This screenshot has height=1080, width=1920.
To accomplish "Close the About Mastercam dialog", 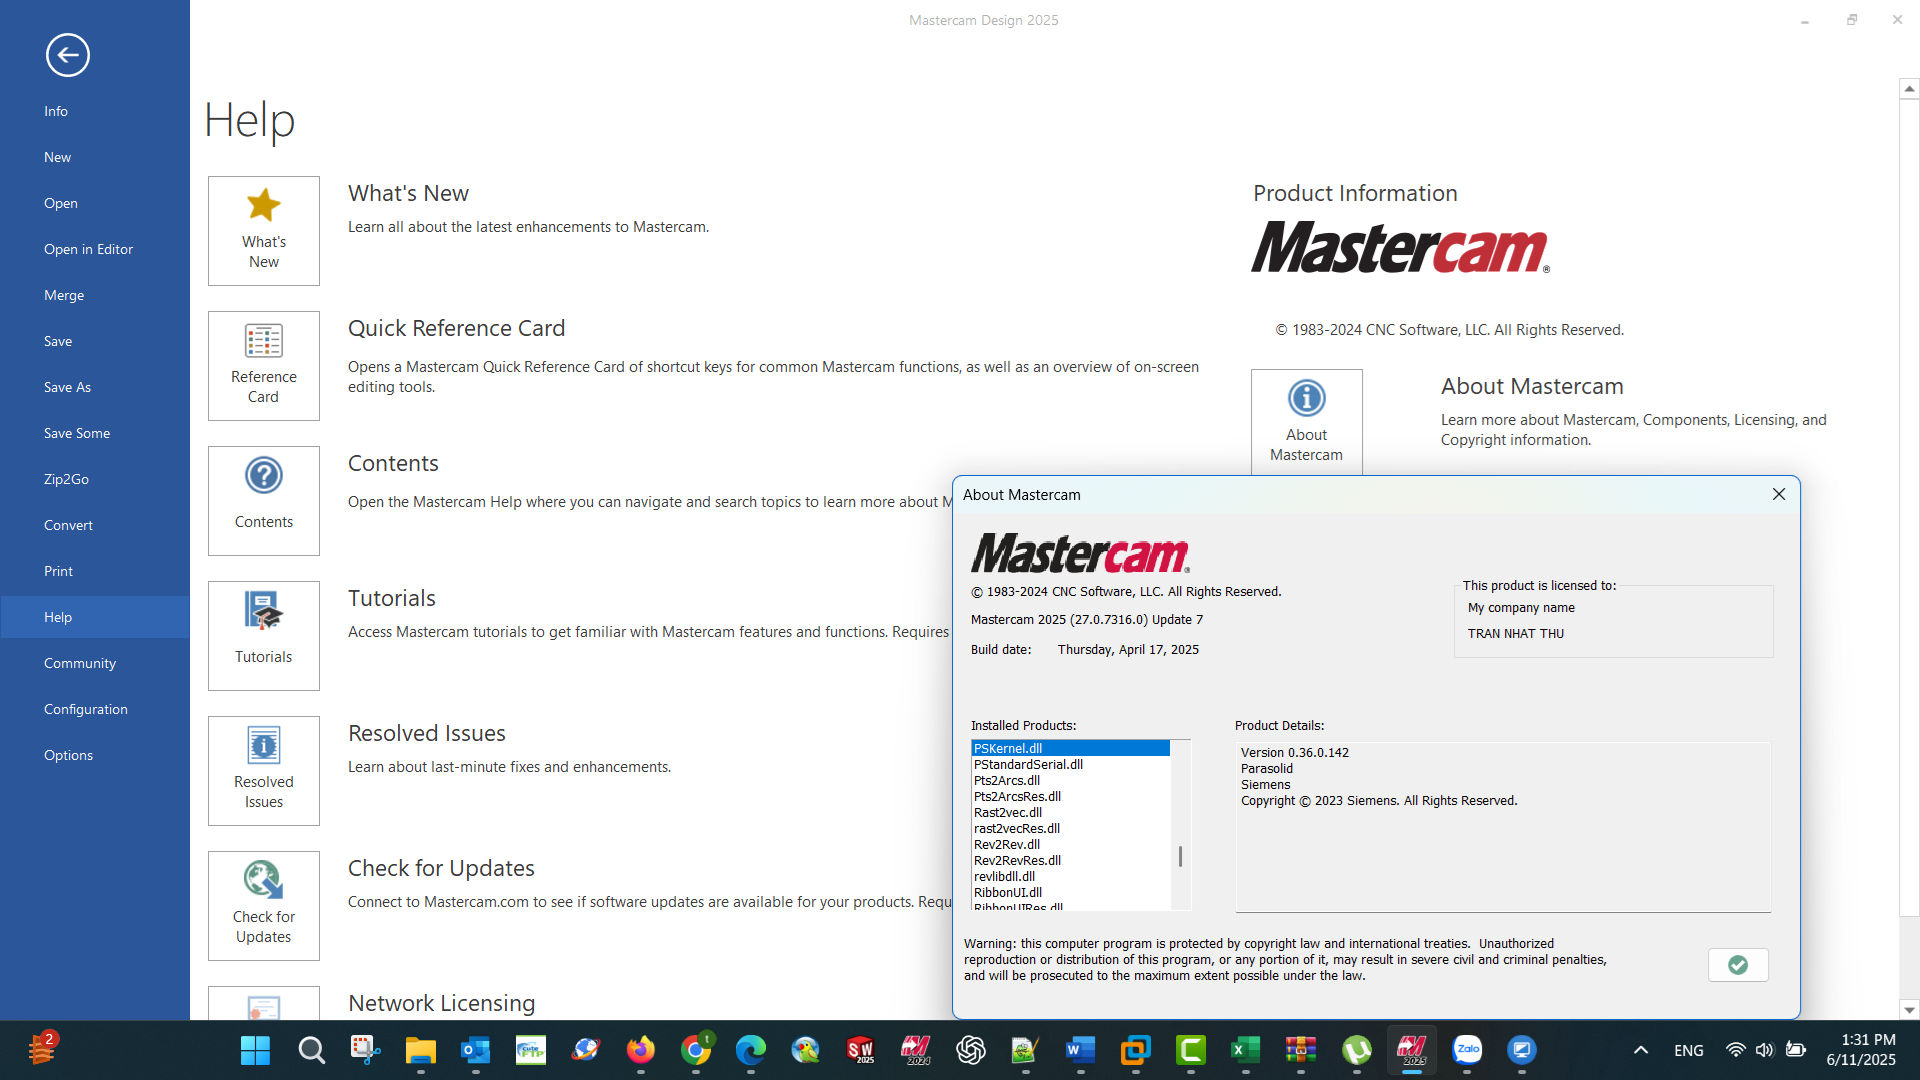I will pos(1778,494).
